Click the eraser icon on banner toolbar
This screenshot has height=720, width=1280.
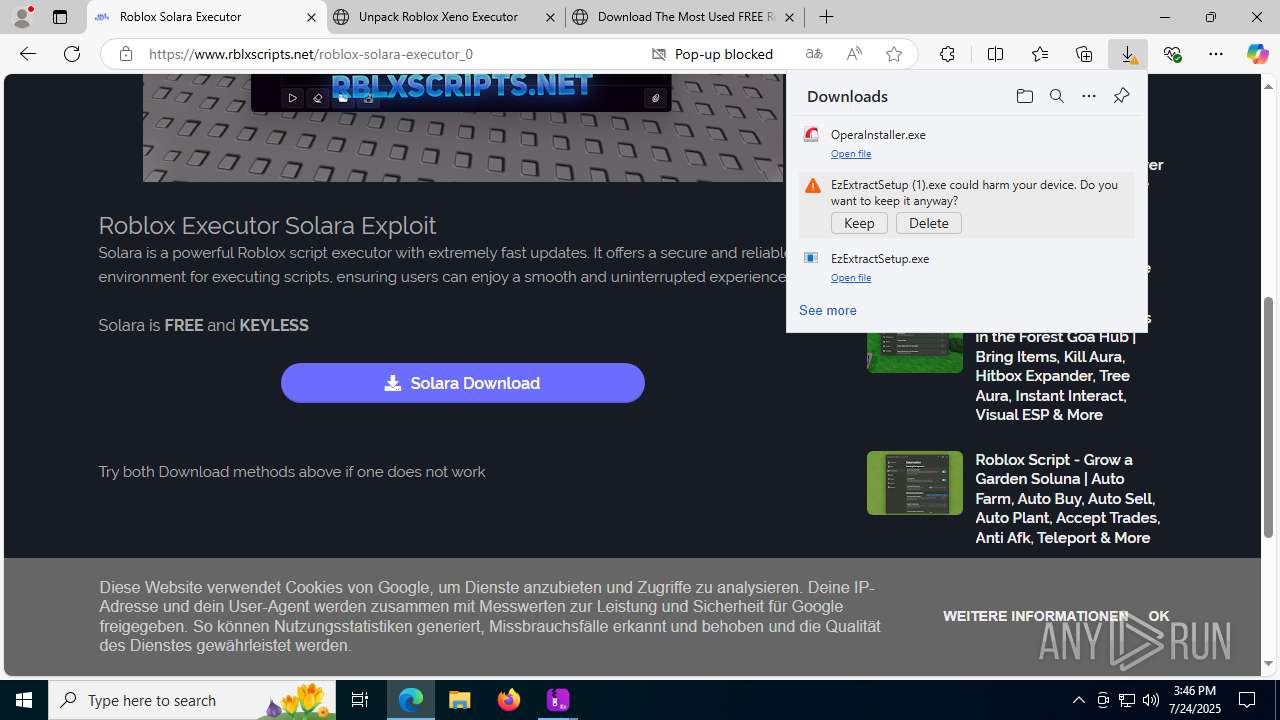pyautogui.click(x=318, y=98)
